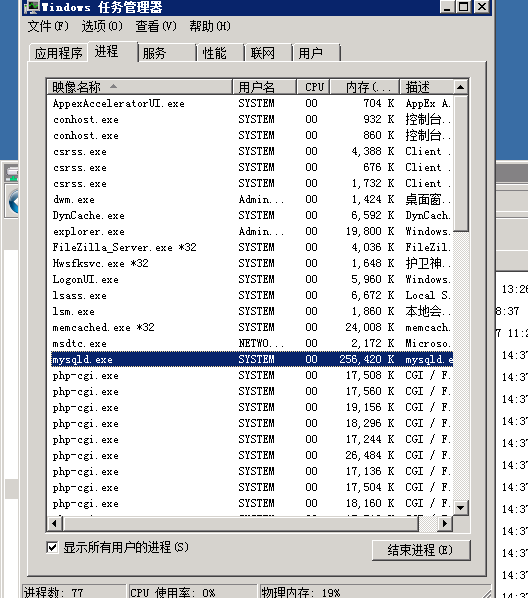Sort by 用户名 column header

[x=264, y=87]
